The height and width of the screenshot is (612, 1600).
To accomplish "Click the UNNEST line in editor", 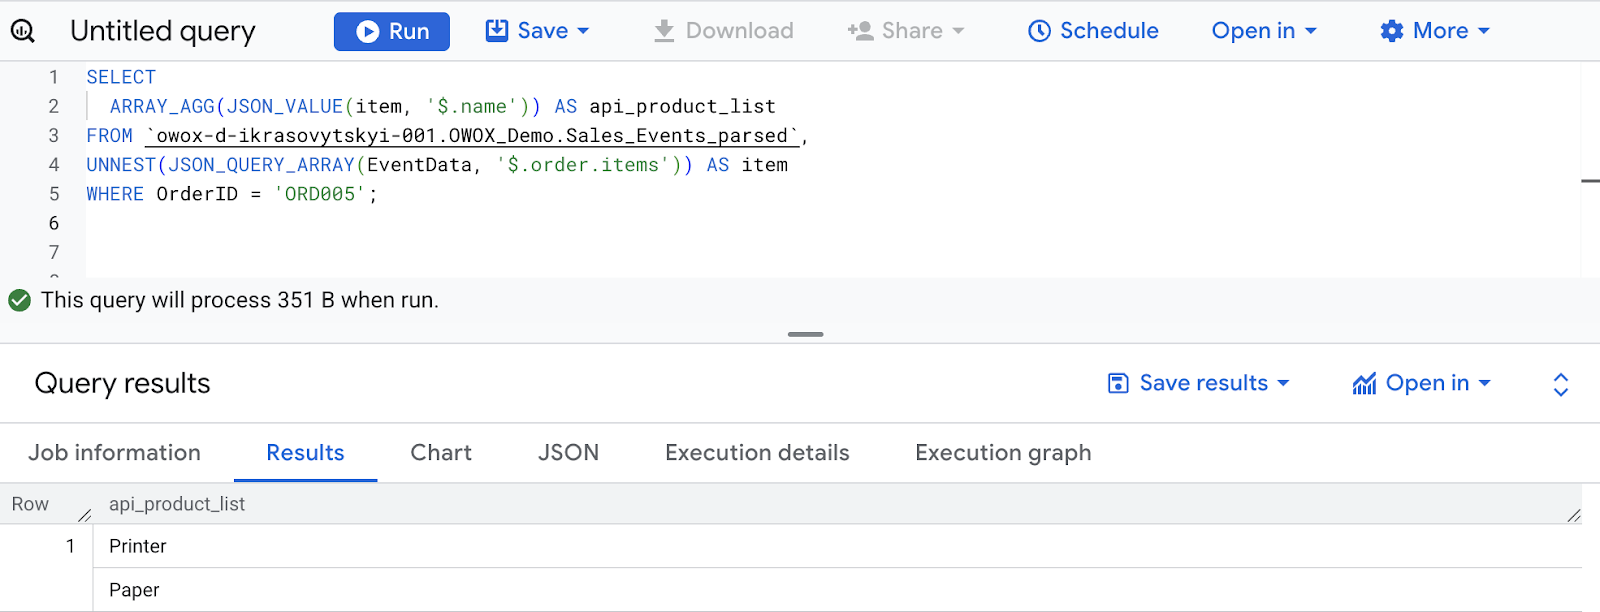I will pyautogui.click(x=437, y=165).
